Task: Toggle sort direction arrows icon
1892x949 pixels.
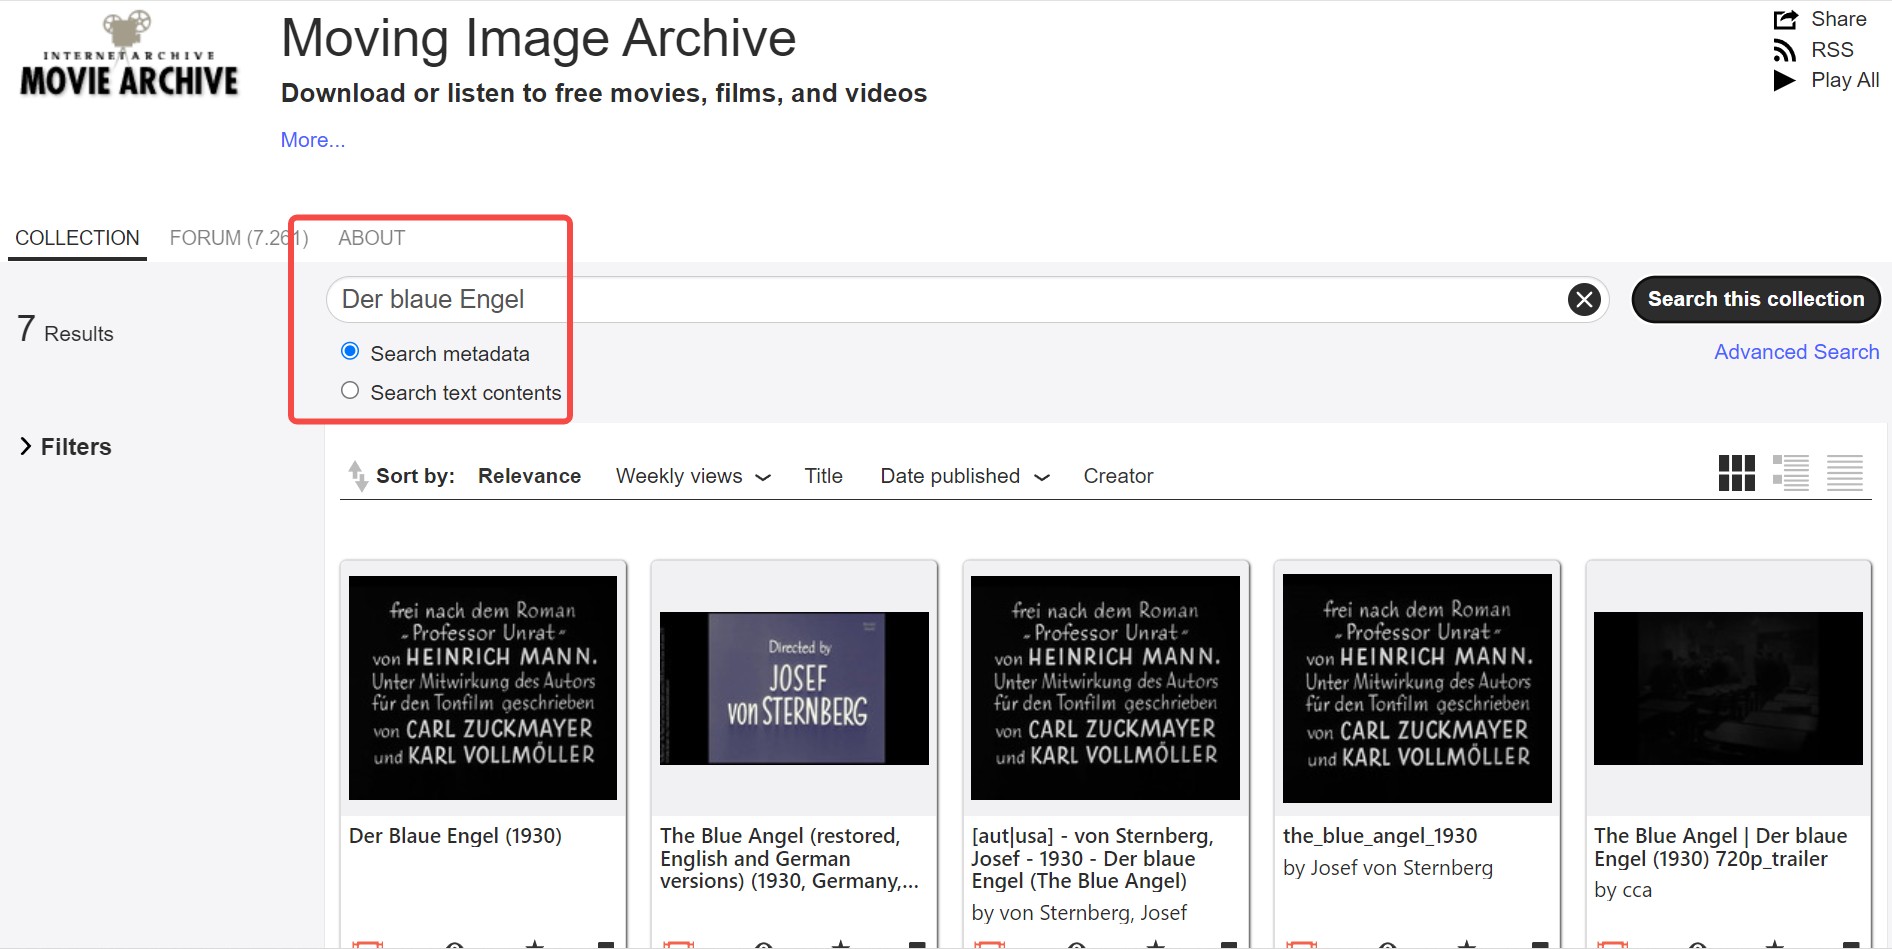Action: tap(357, 476)
